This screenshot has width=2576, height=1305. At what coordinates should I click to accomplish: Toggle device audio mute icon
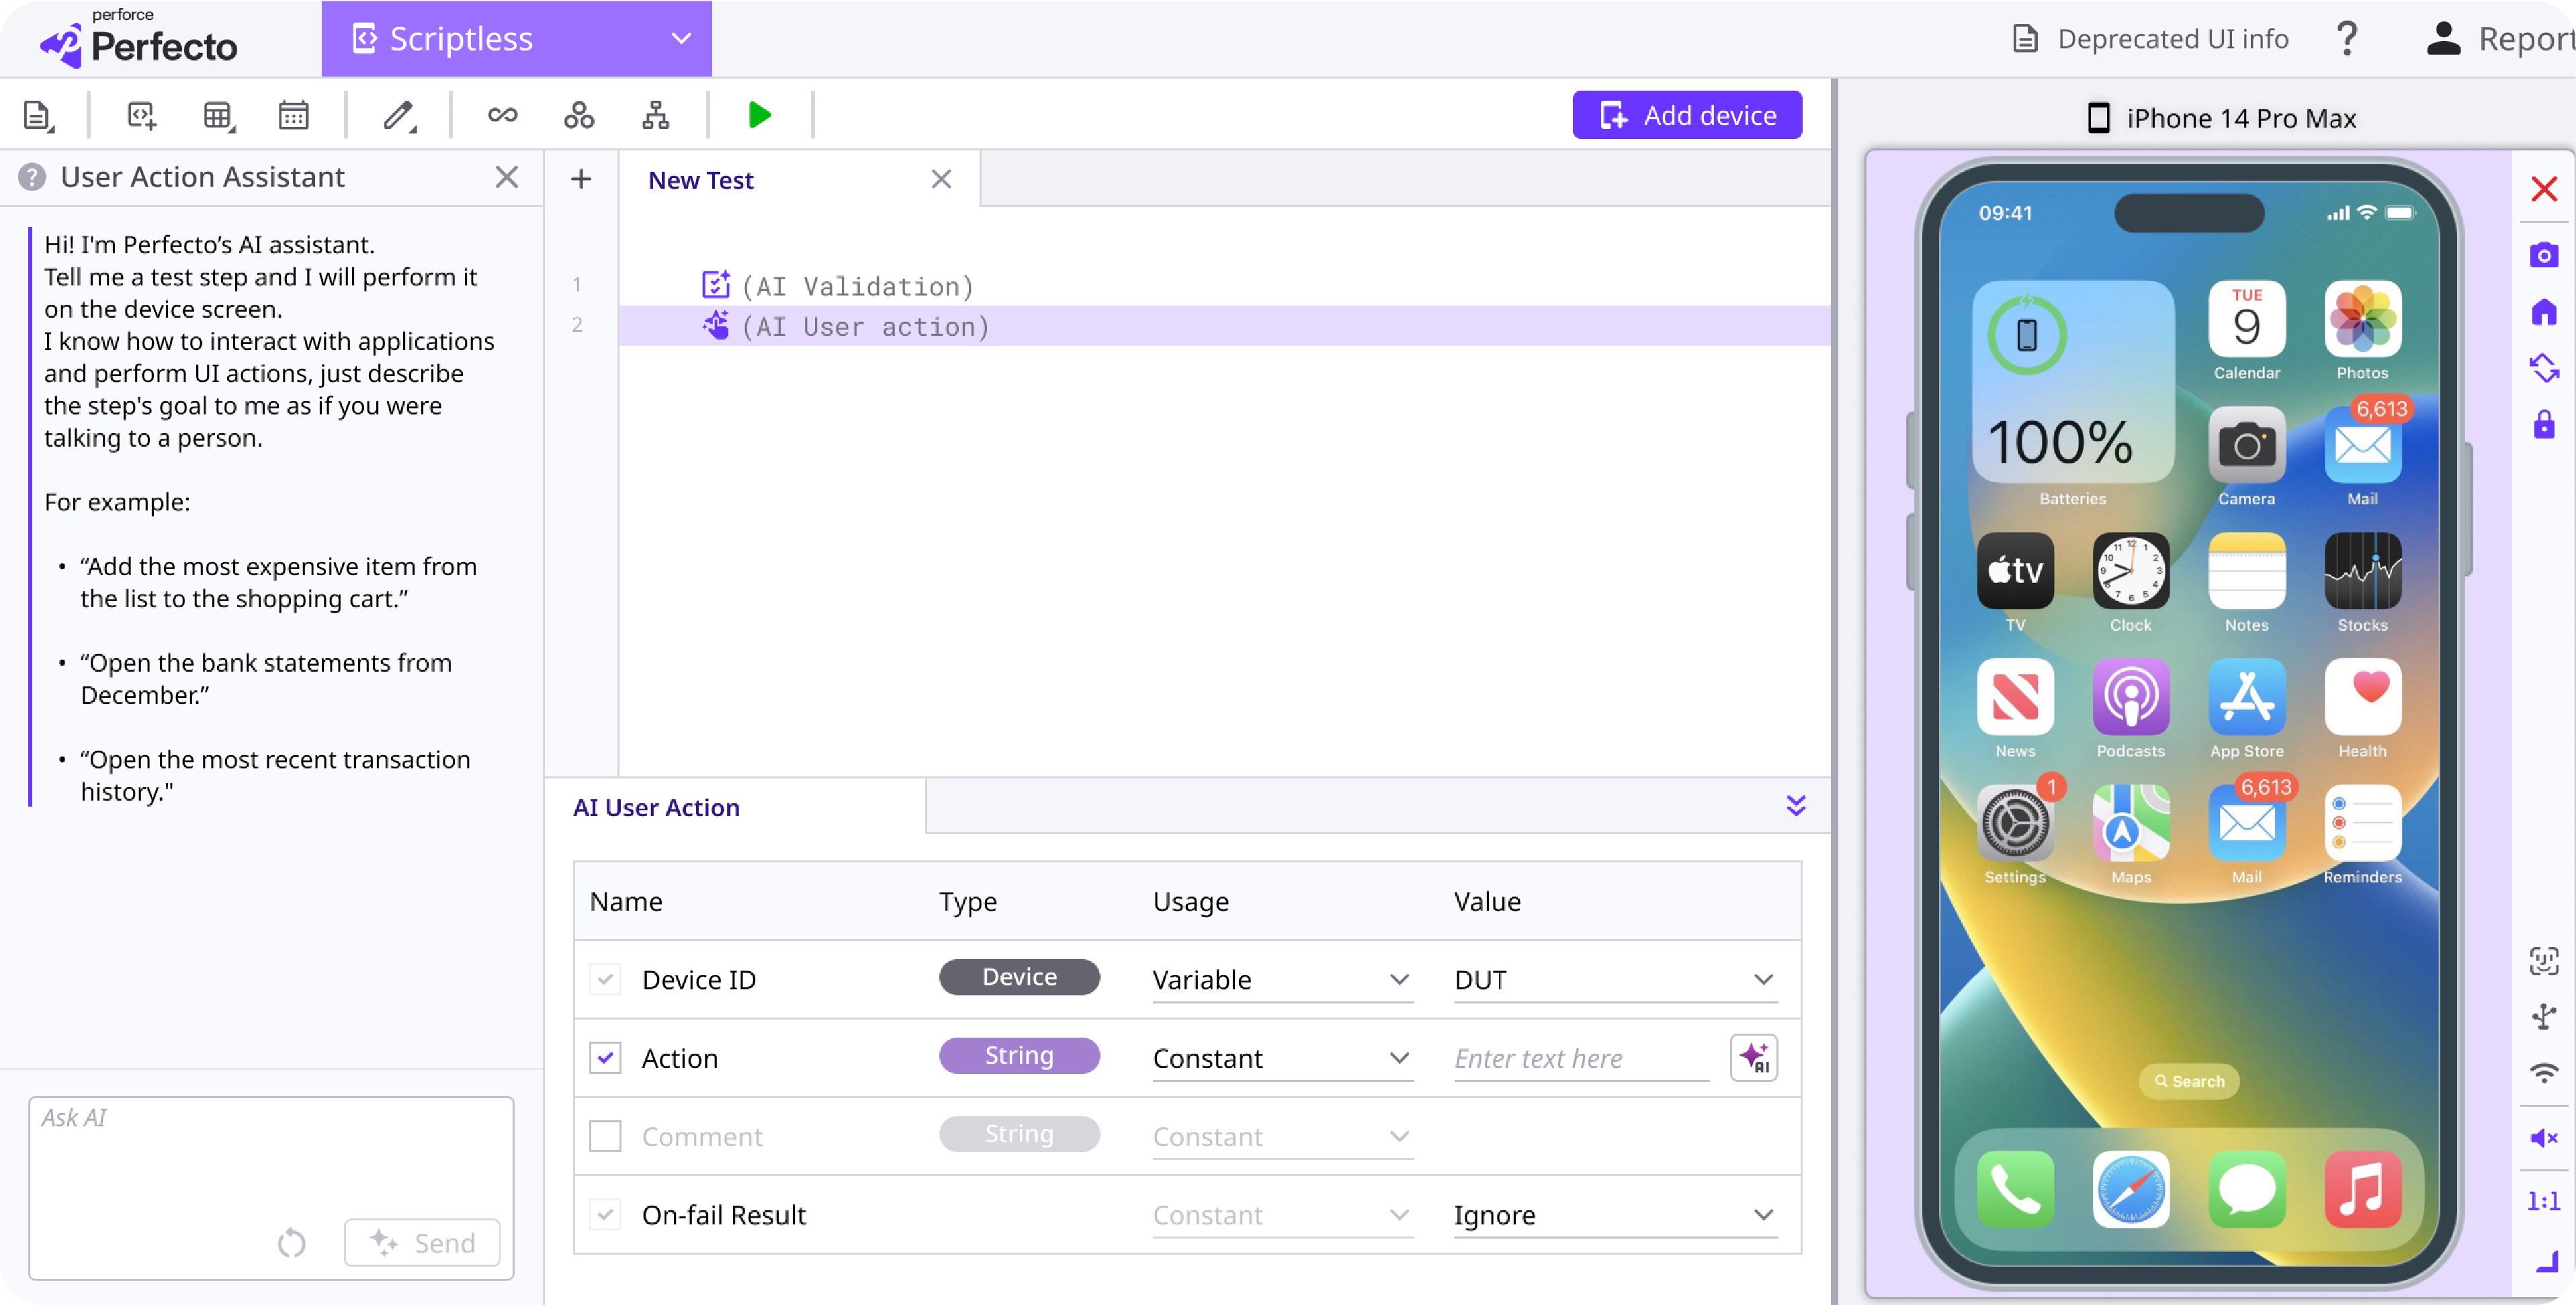(x=2544, y=1138)
